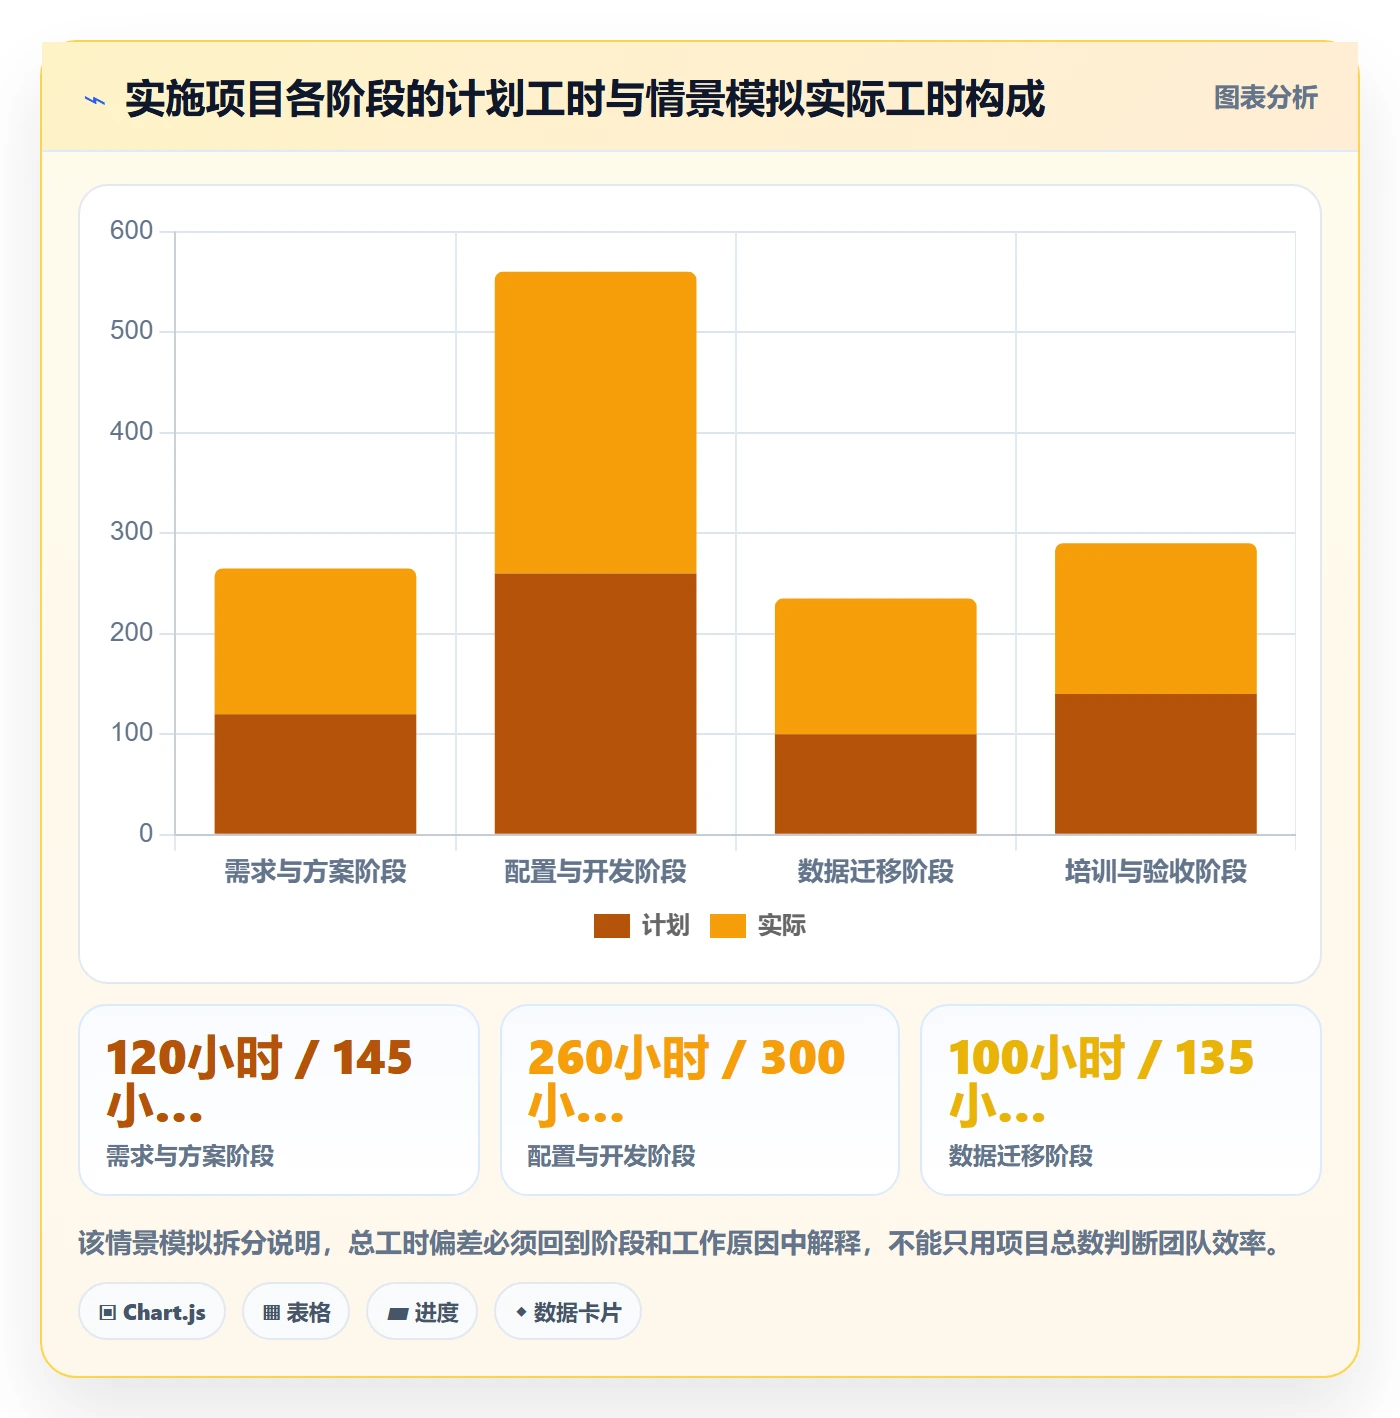Click the 培训与验收阶段 actual bar segment
This screenshot has height=1418, width=1400.
coord(1155,619)
